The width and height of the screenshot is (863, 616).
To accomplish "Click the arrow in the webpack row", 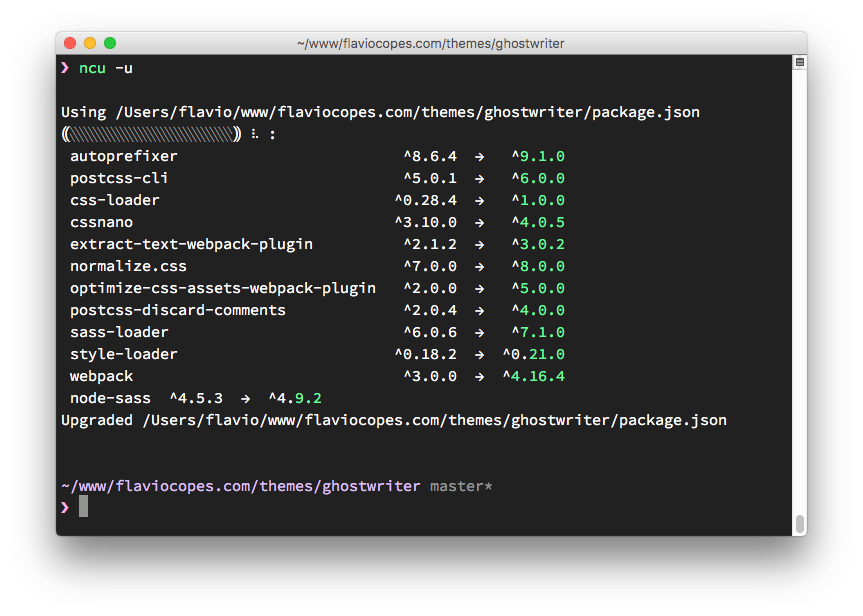I will click(480, 377).
